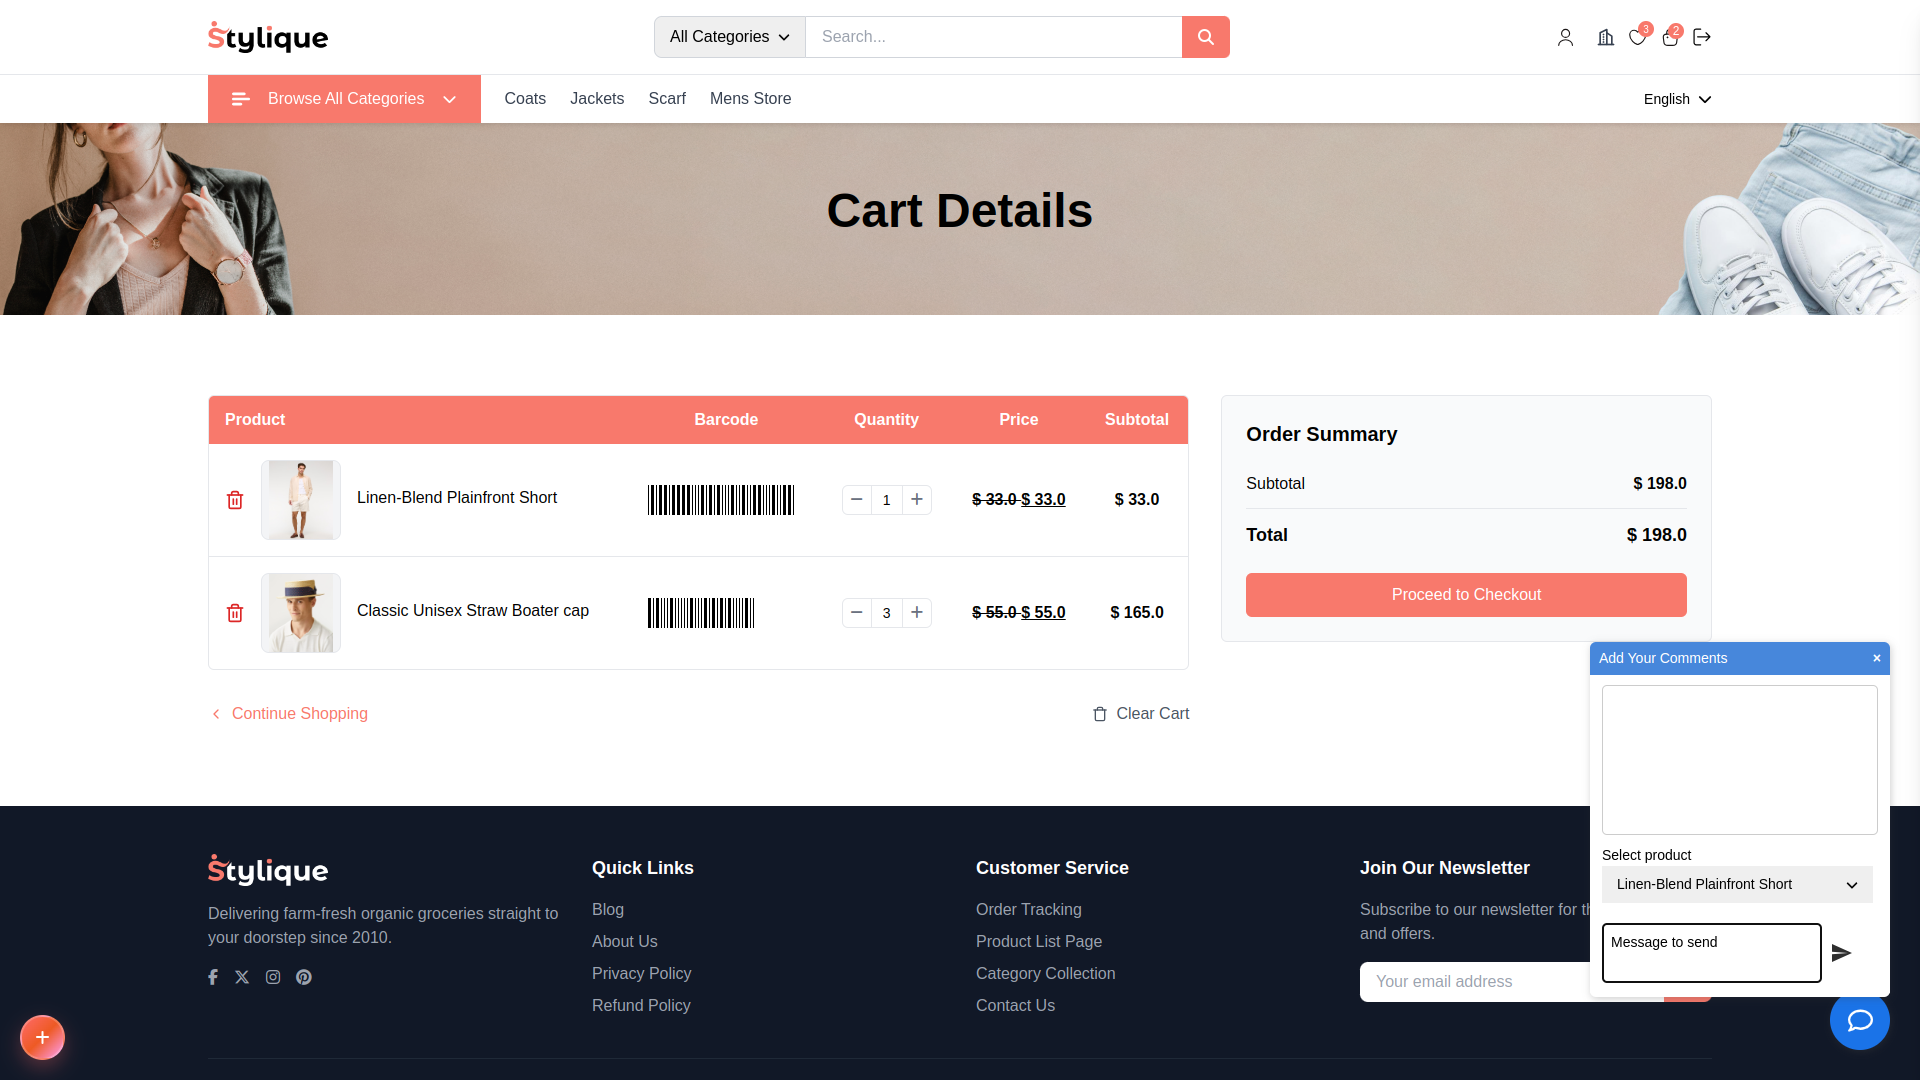Delete Classic Unisex Straw Boater cap from cart

tap(235, 613)
